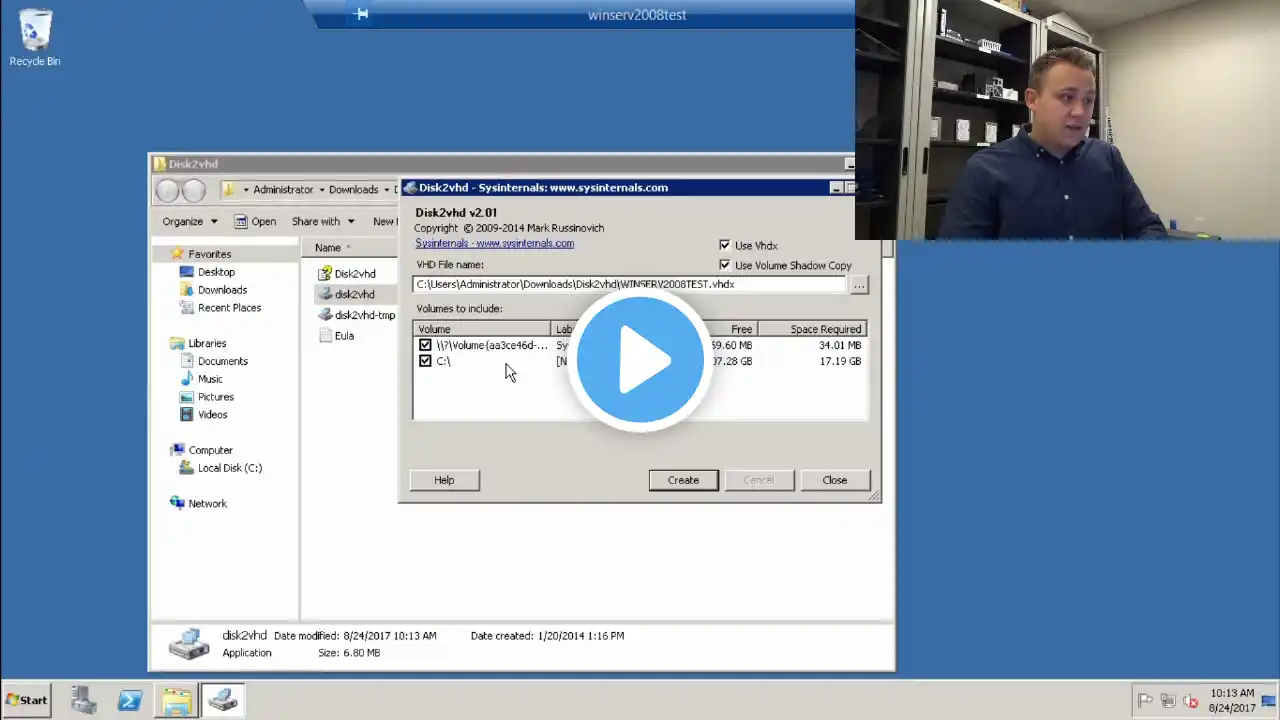1280x720 pixels.
Task: Click the 34.01 MB space required value
Action: [840, 345]
